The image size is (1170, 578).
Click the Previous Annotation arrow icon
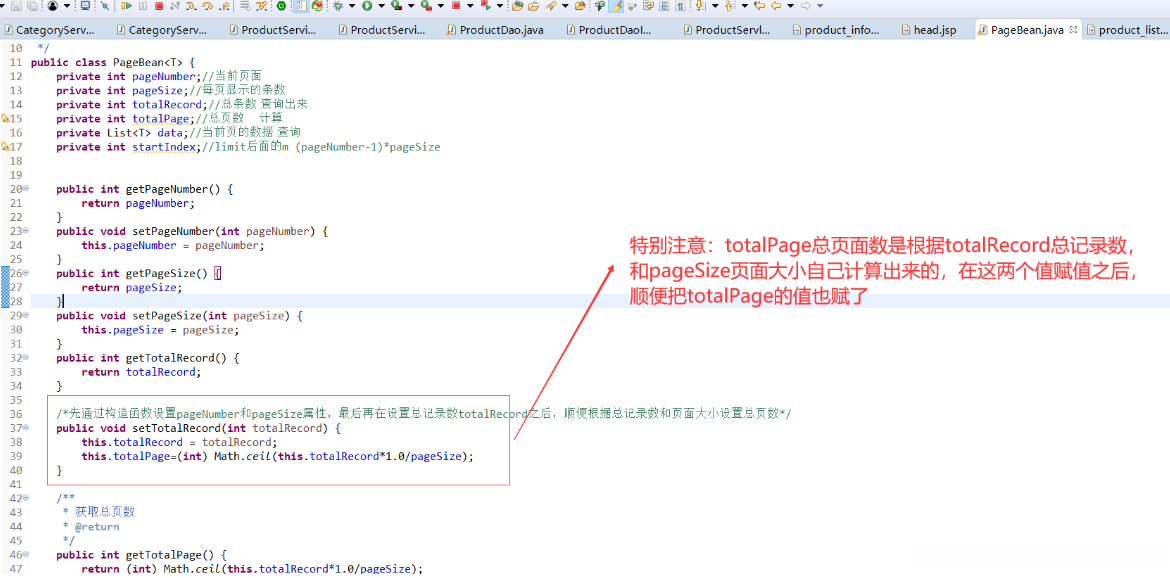(x=730, y=6)
